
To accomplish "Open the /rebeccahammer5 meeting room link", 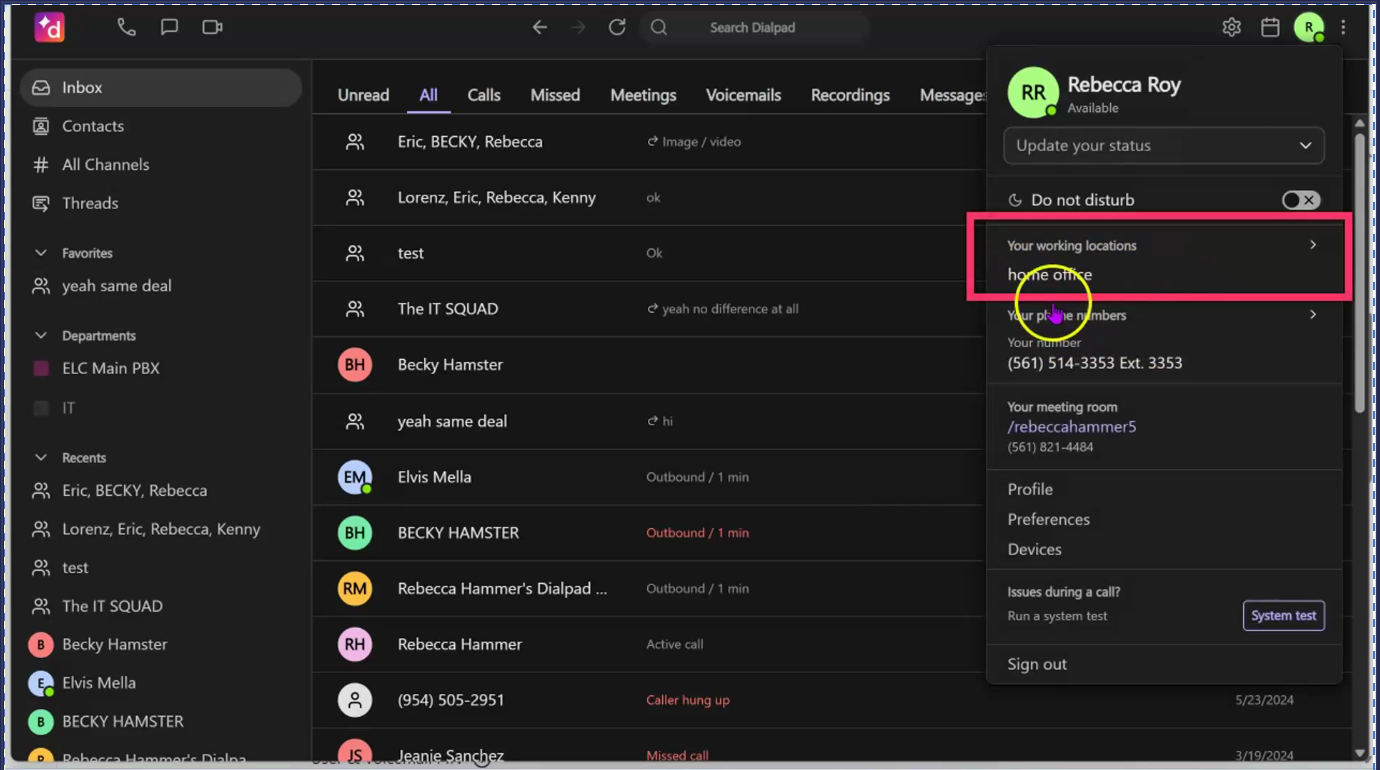I will tap(1072, 427).
